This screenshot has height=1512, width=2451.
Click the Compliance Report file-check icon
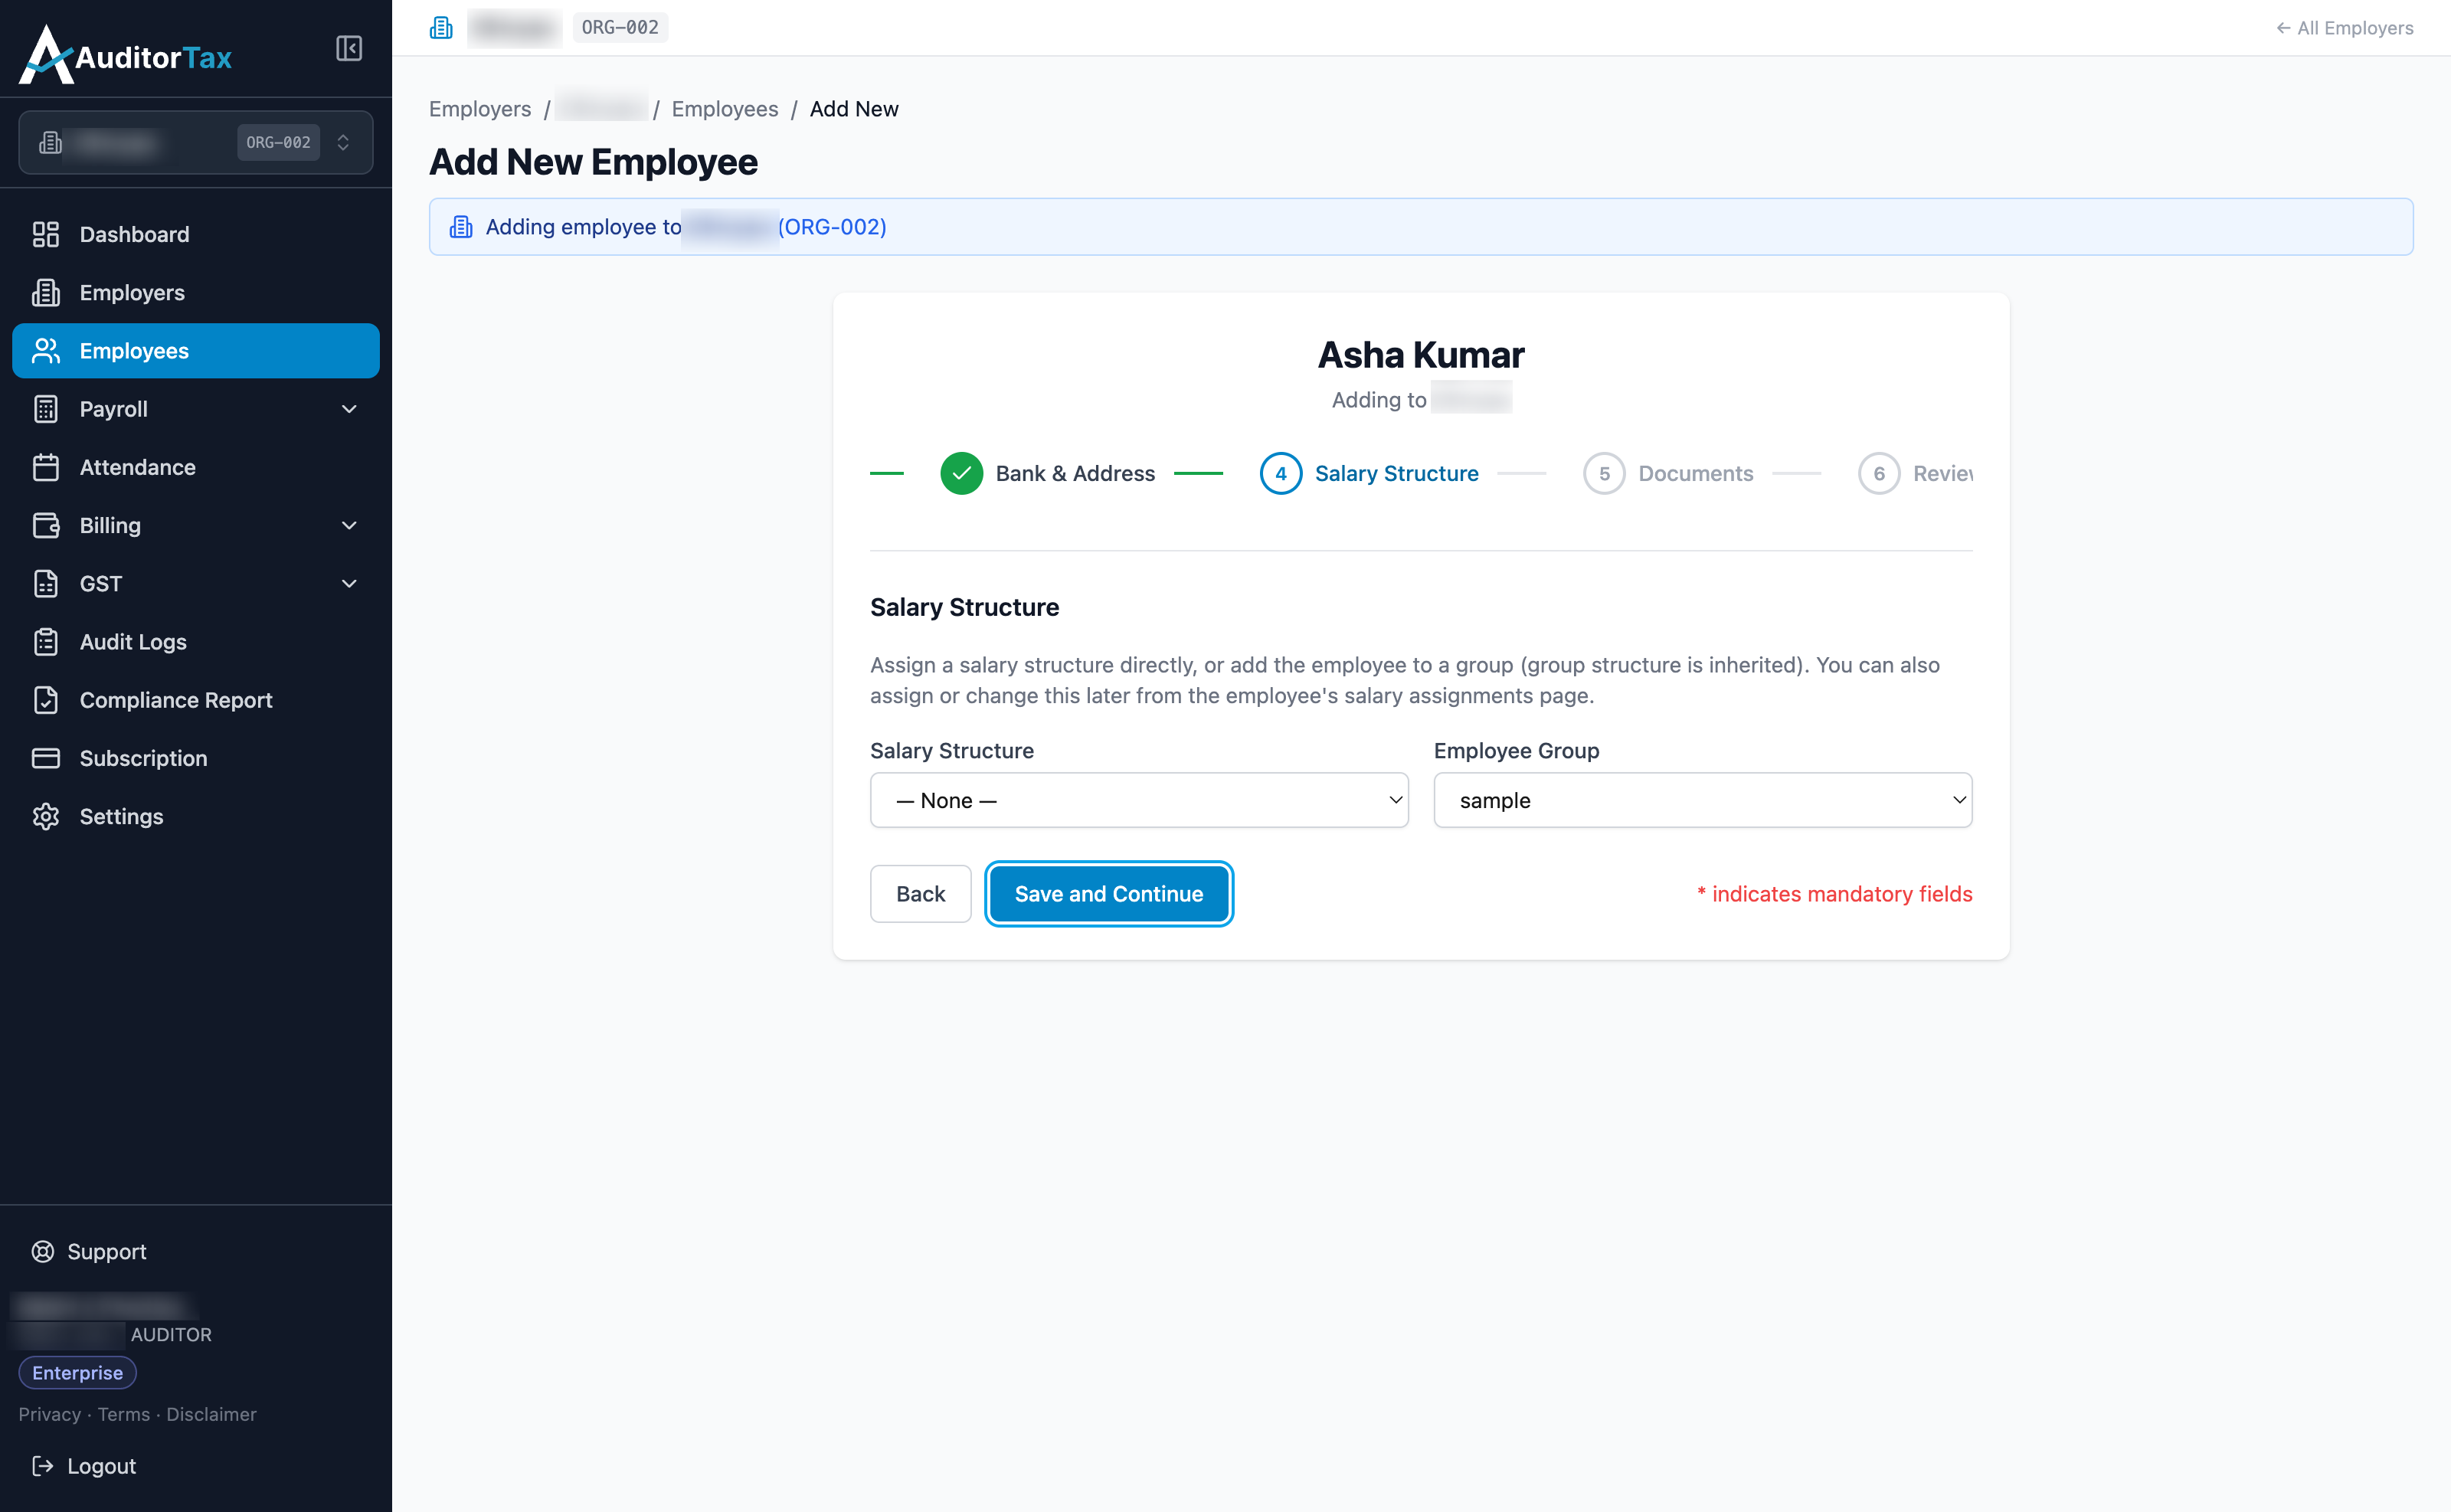pos(46,700)
